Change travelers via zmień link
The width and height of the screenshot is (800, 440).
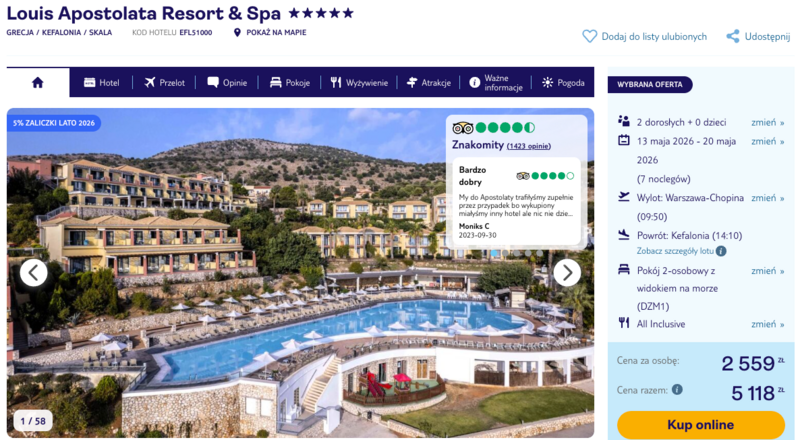(x=767, y=123)
